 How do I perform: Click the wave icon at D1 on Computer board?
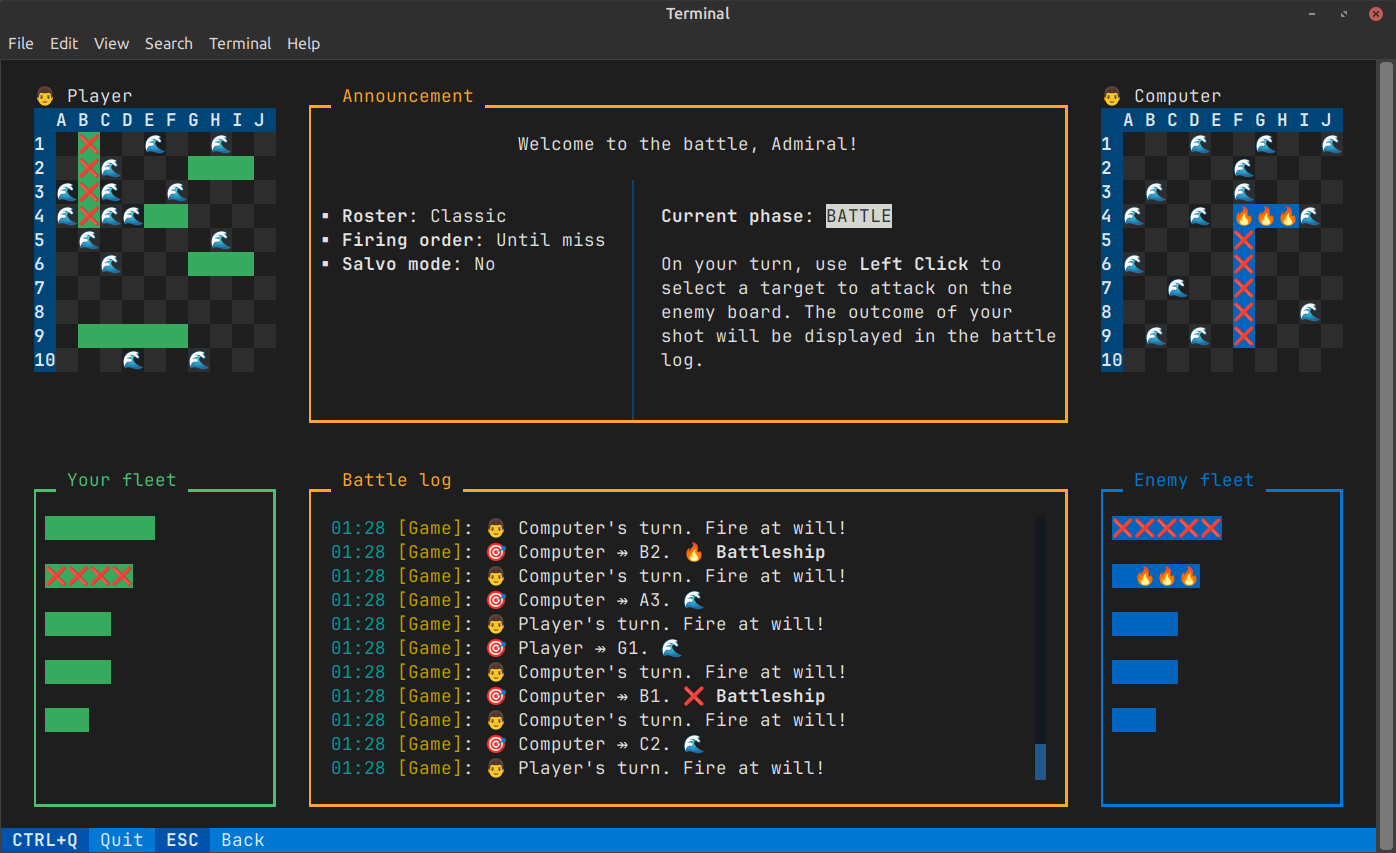(x=1199, y=144)
